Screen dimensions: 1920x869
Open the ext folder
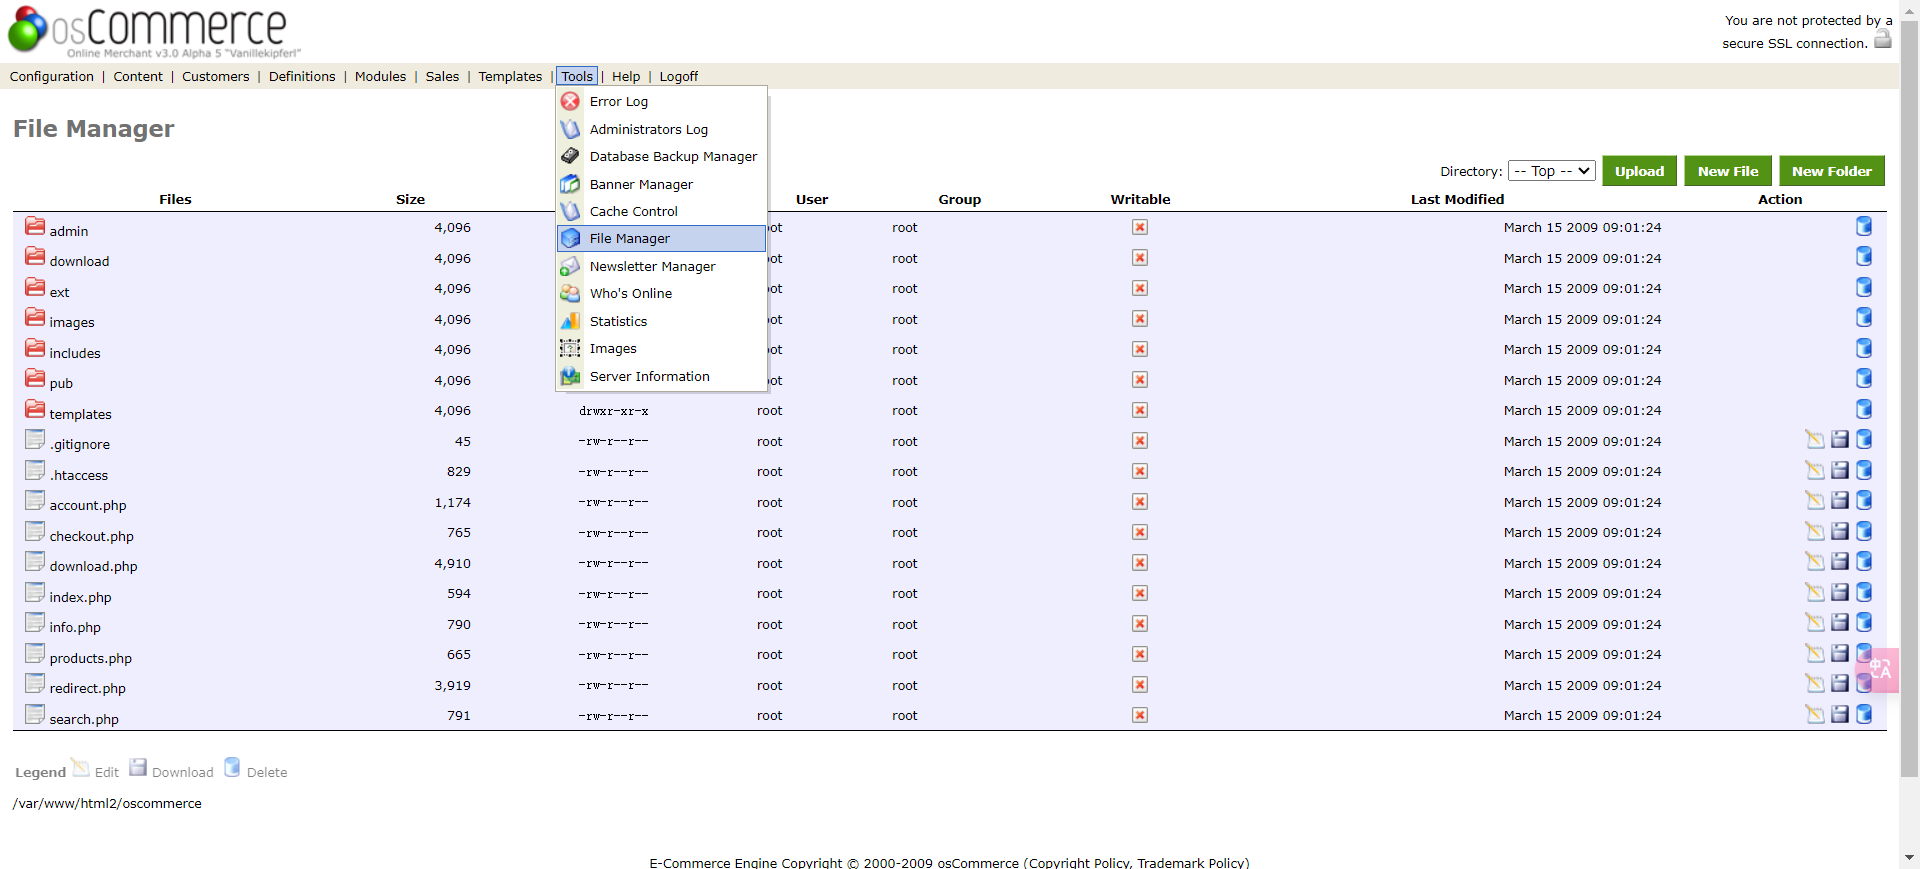(x=60, y=292)
